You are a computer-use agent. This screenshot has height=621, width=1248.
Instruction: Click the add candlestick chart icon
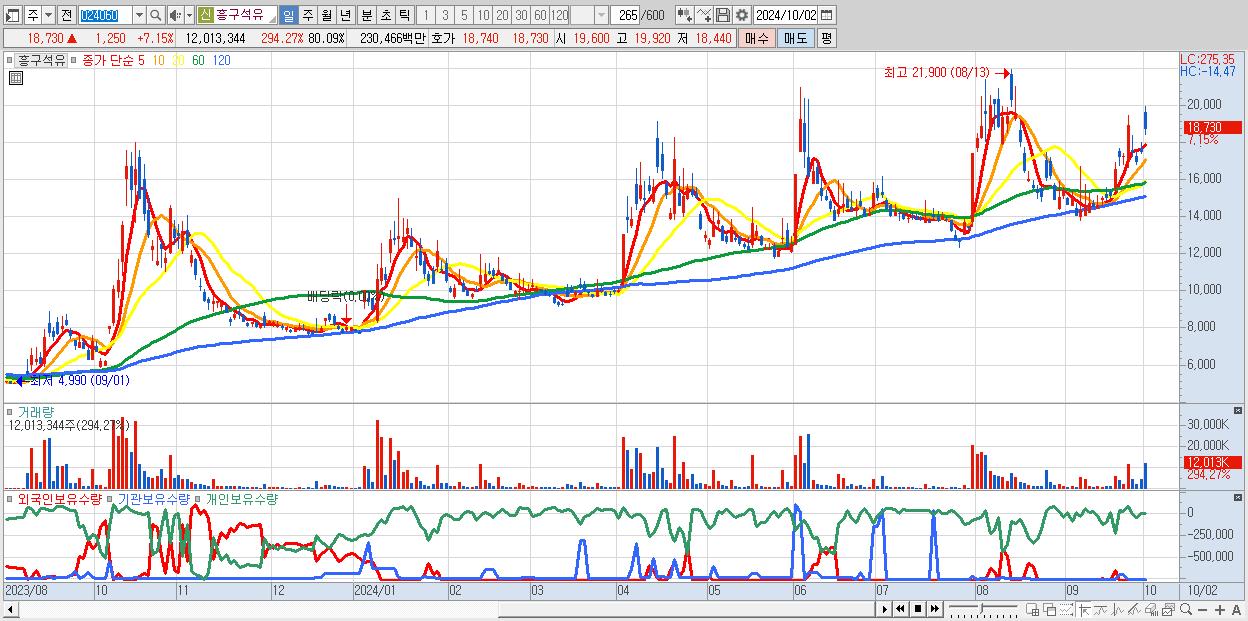[x=685, y=15]
